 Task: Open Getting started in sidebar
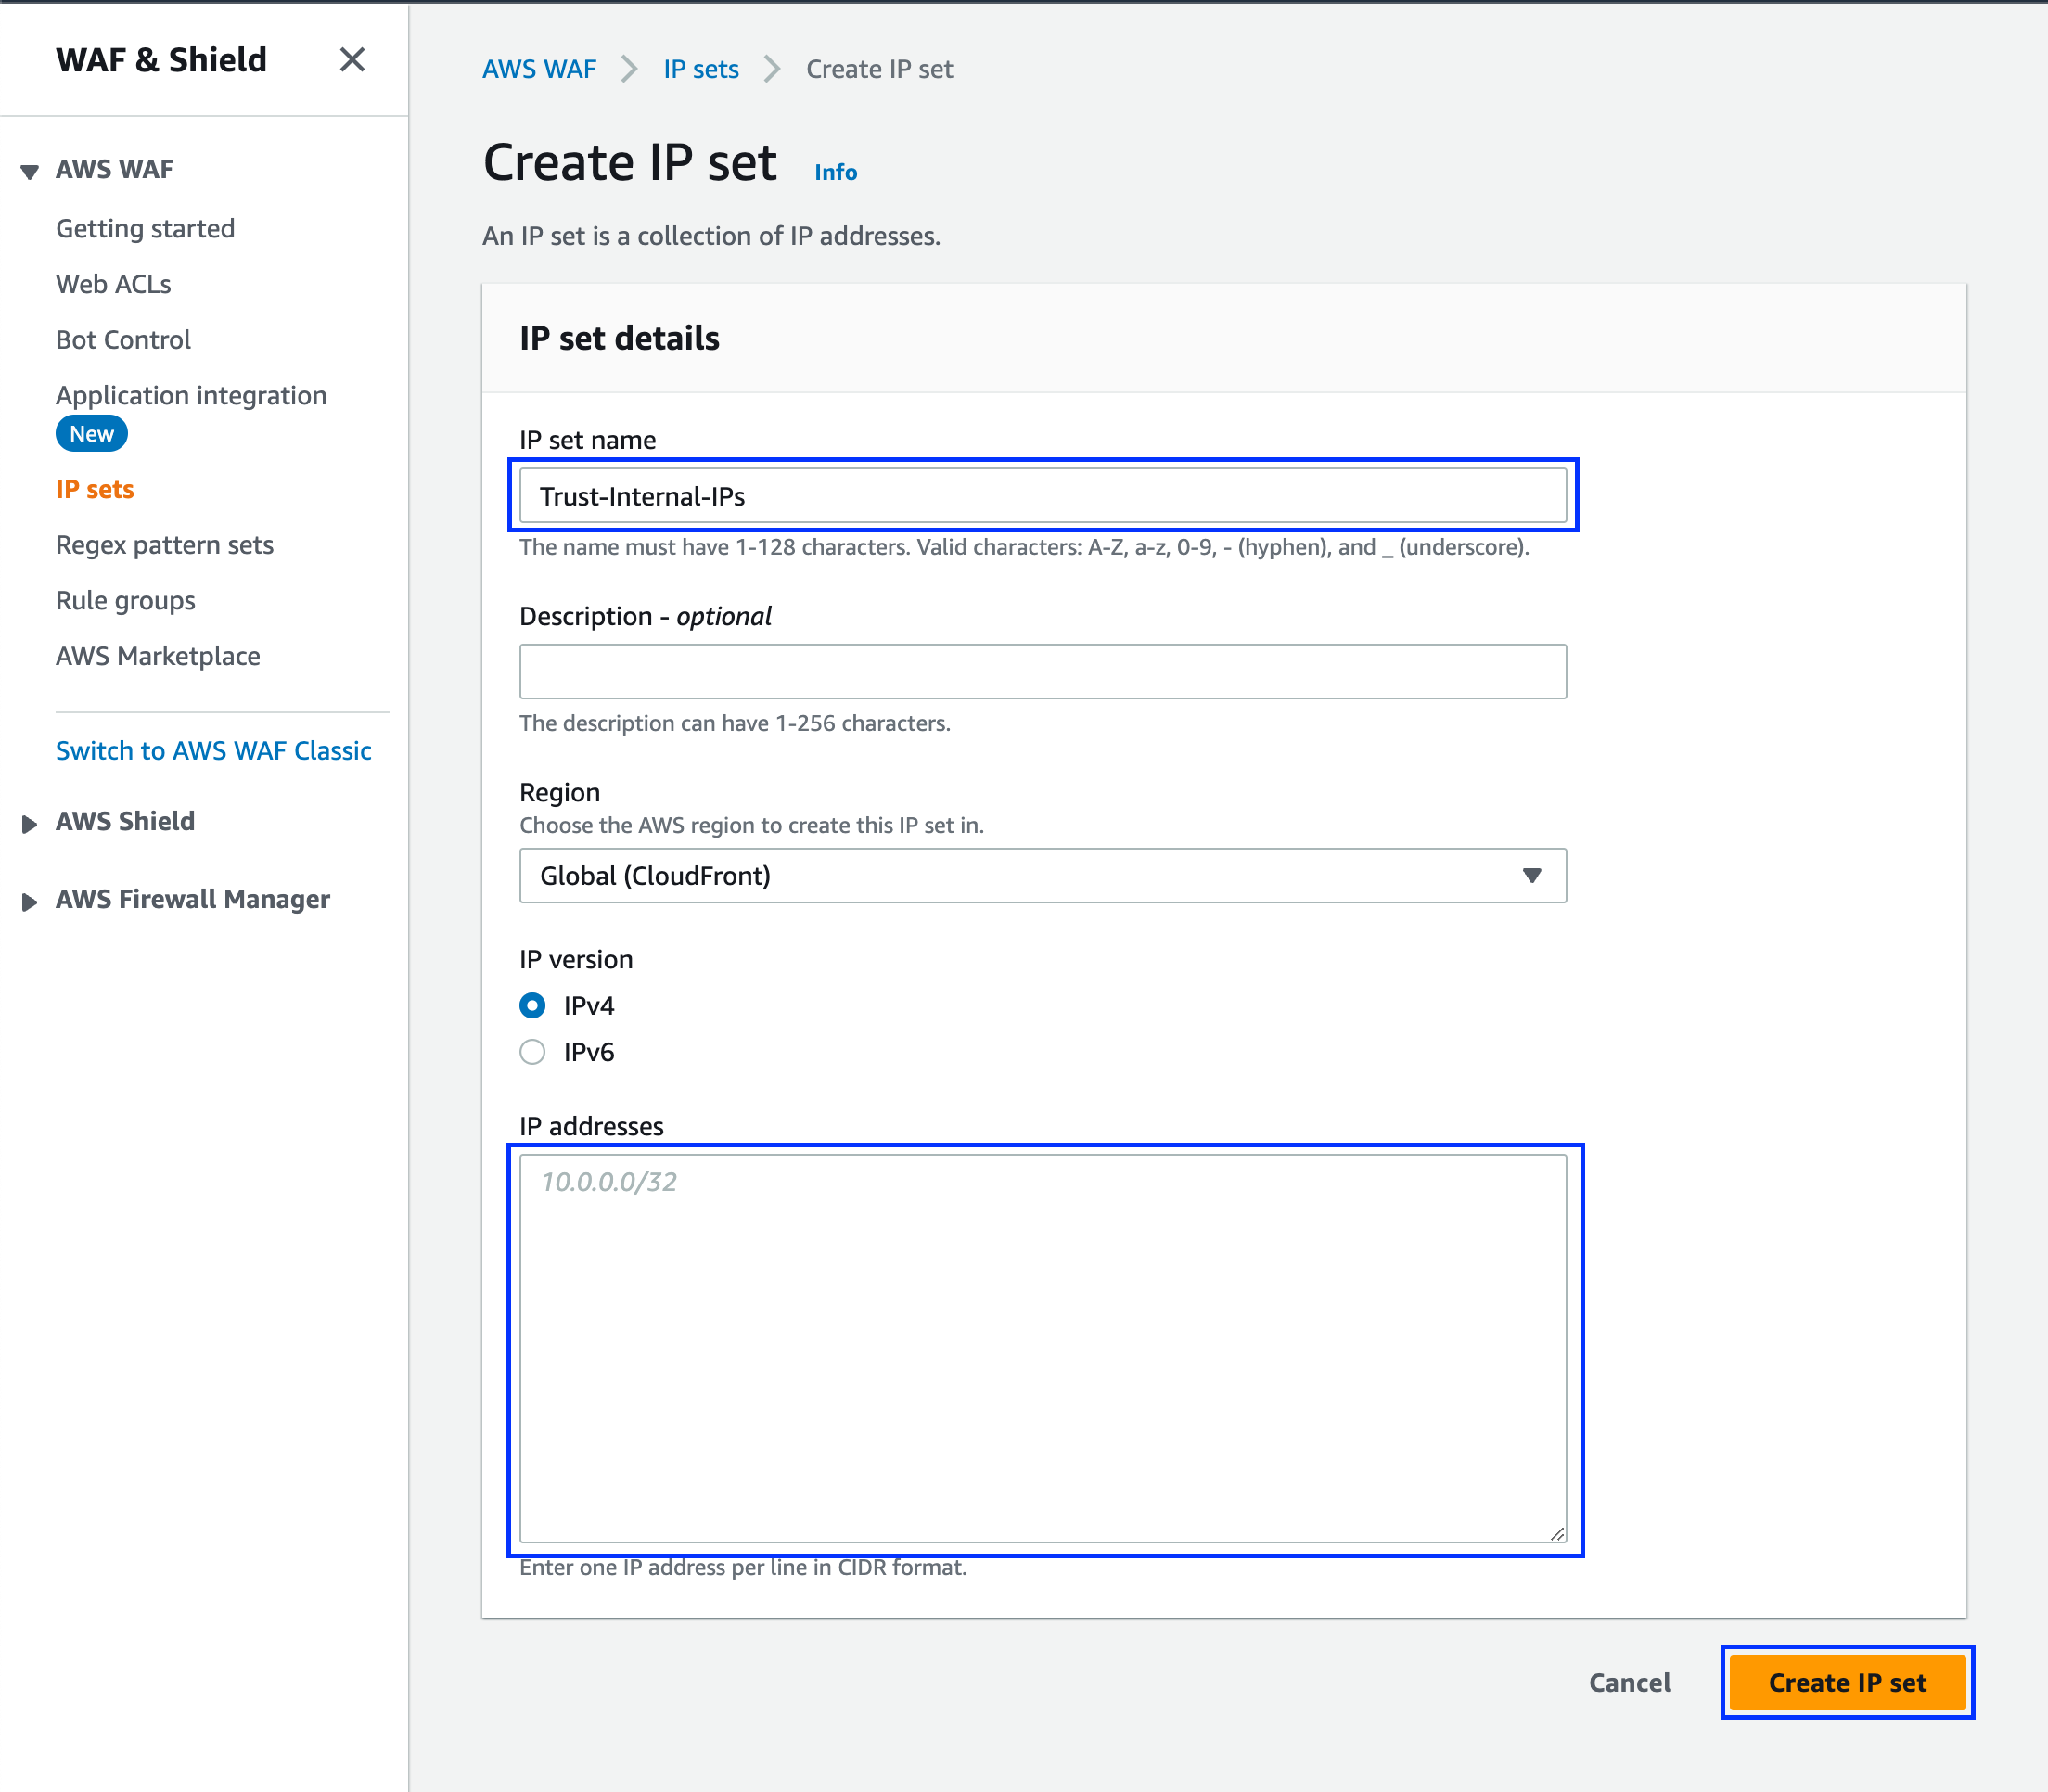(145, 229)
